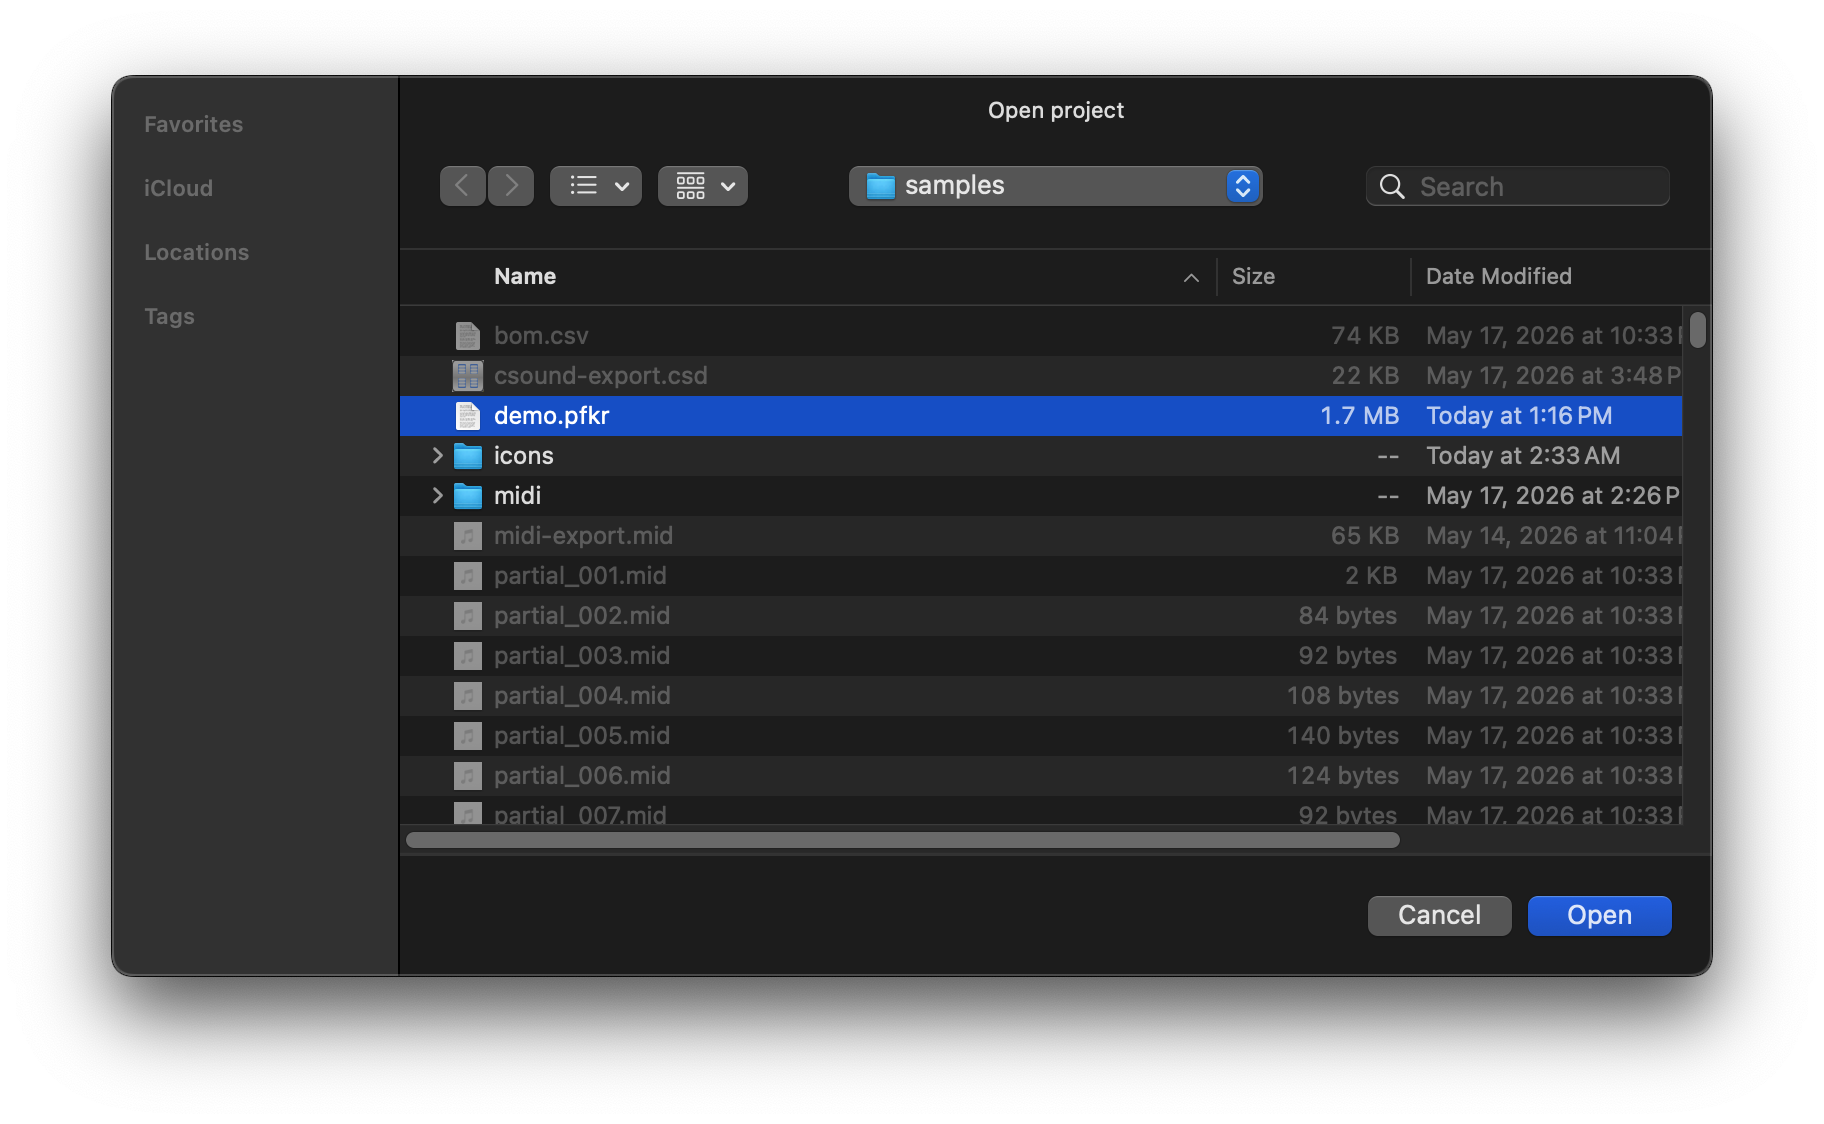Open the Tags sidebar section
The height and width of the screenshot is (1124, 1824).
[169, 316]
